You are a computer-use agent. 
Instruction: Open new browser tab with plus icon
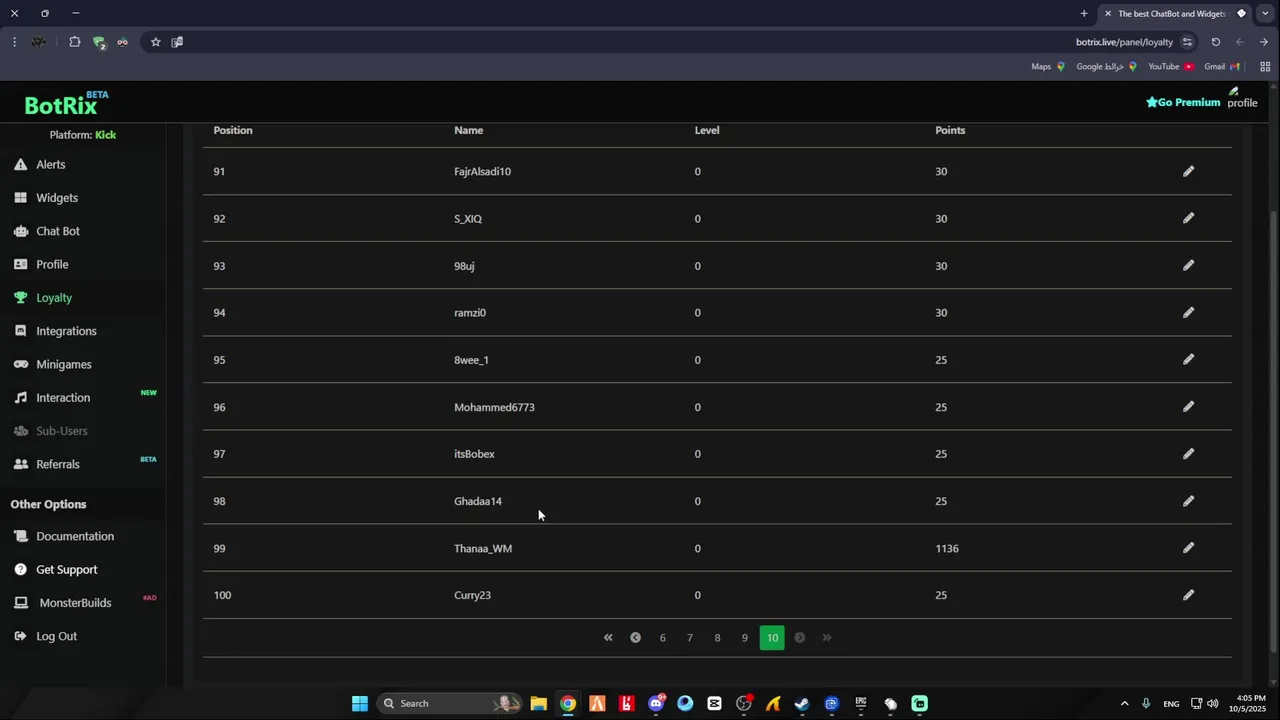[x=1084, y=13]
